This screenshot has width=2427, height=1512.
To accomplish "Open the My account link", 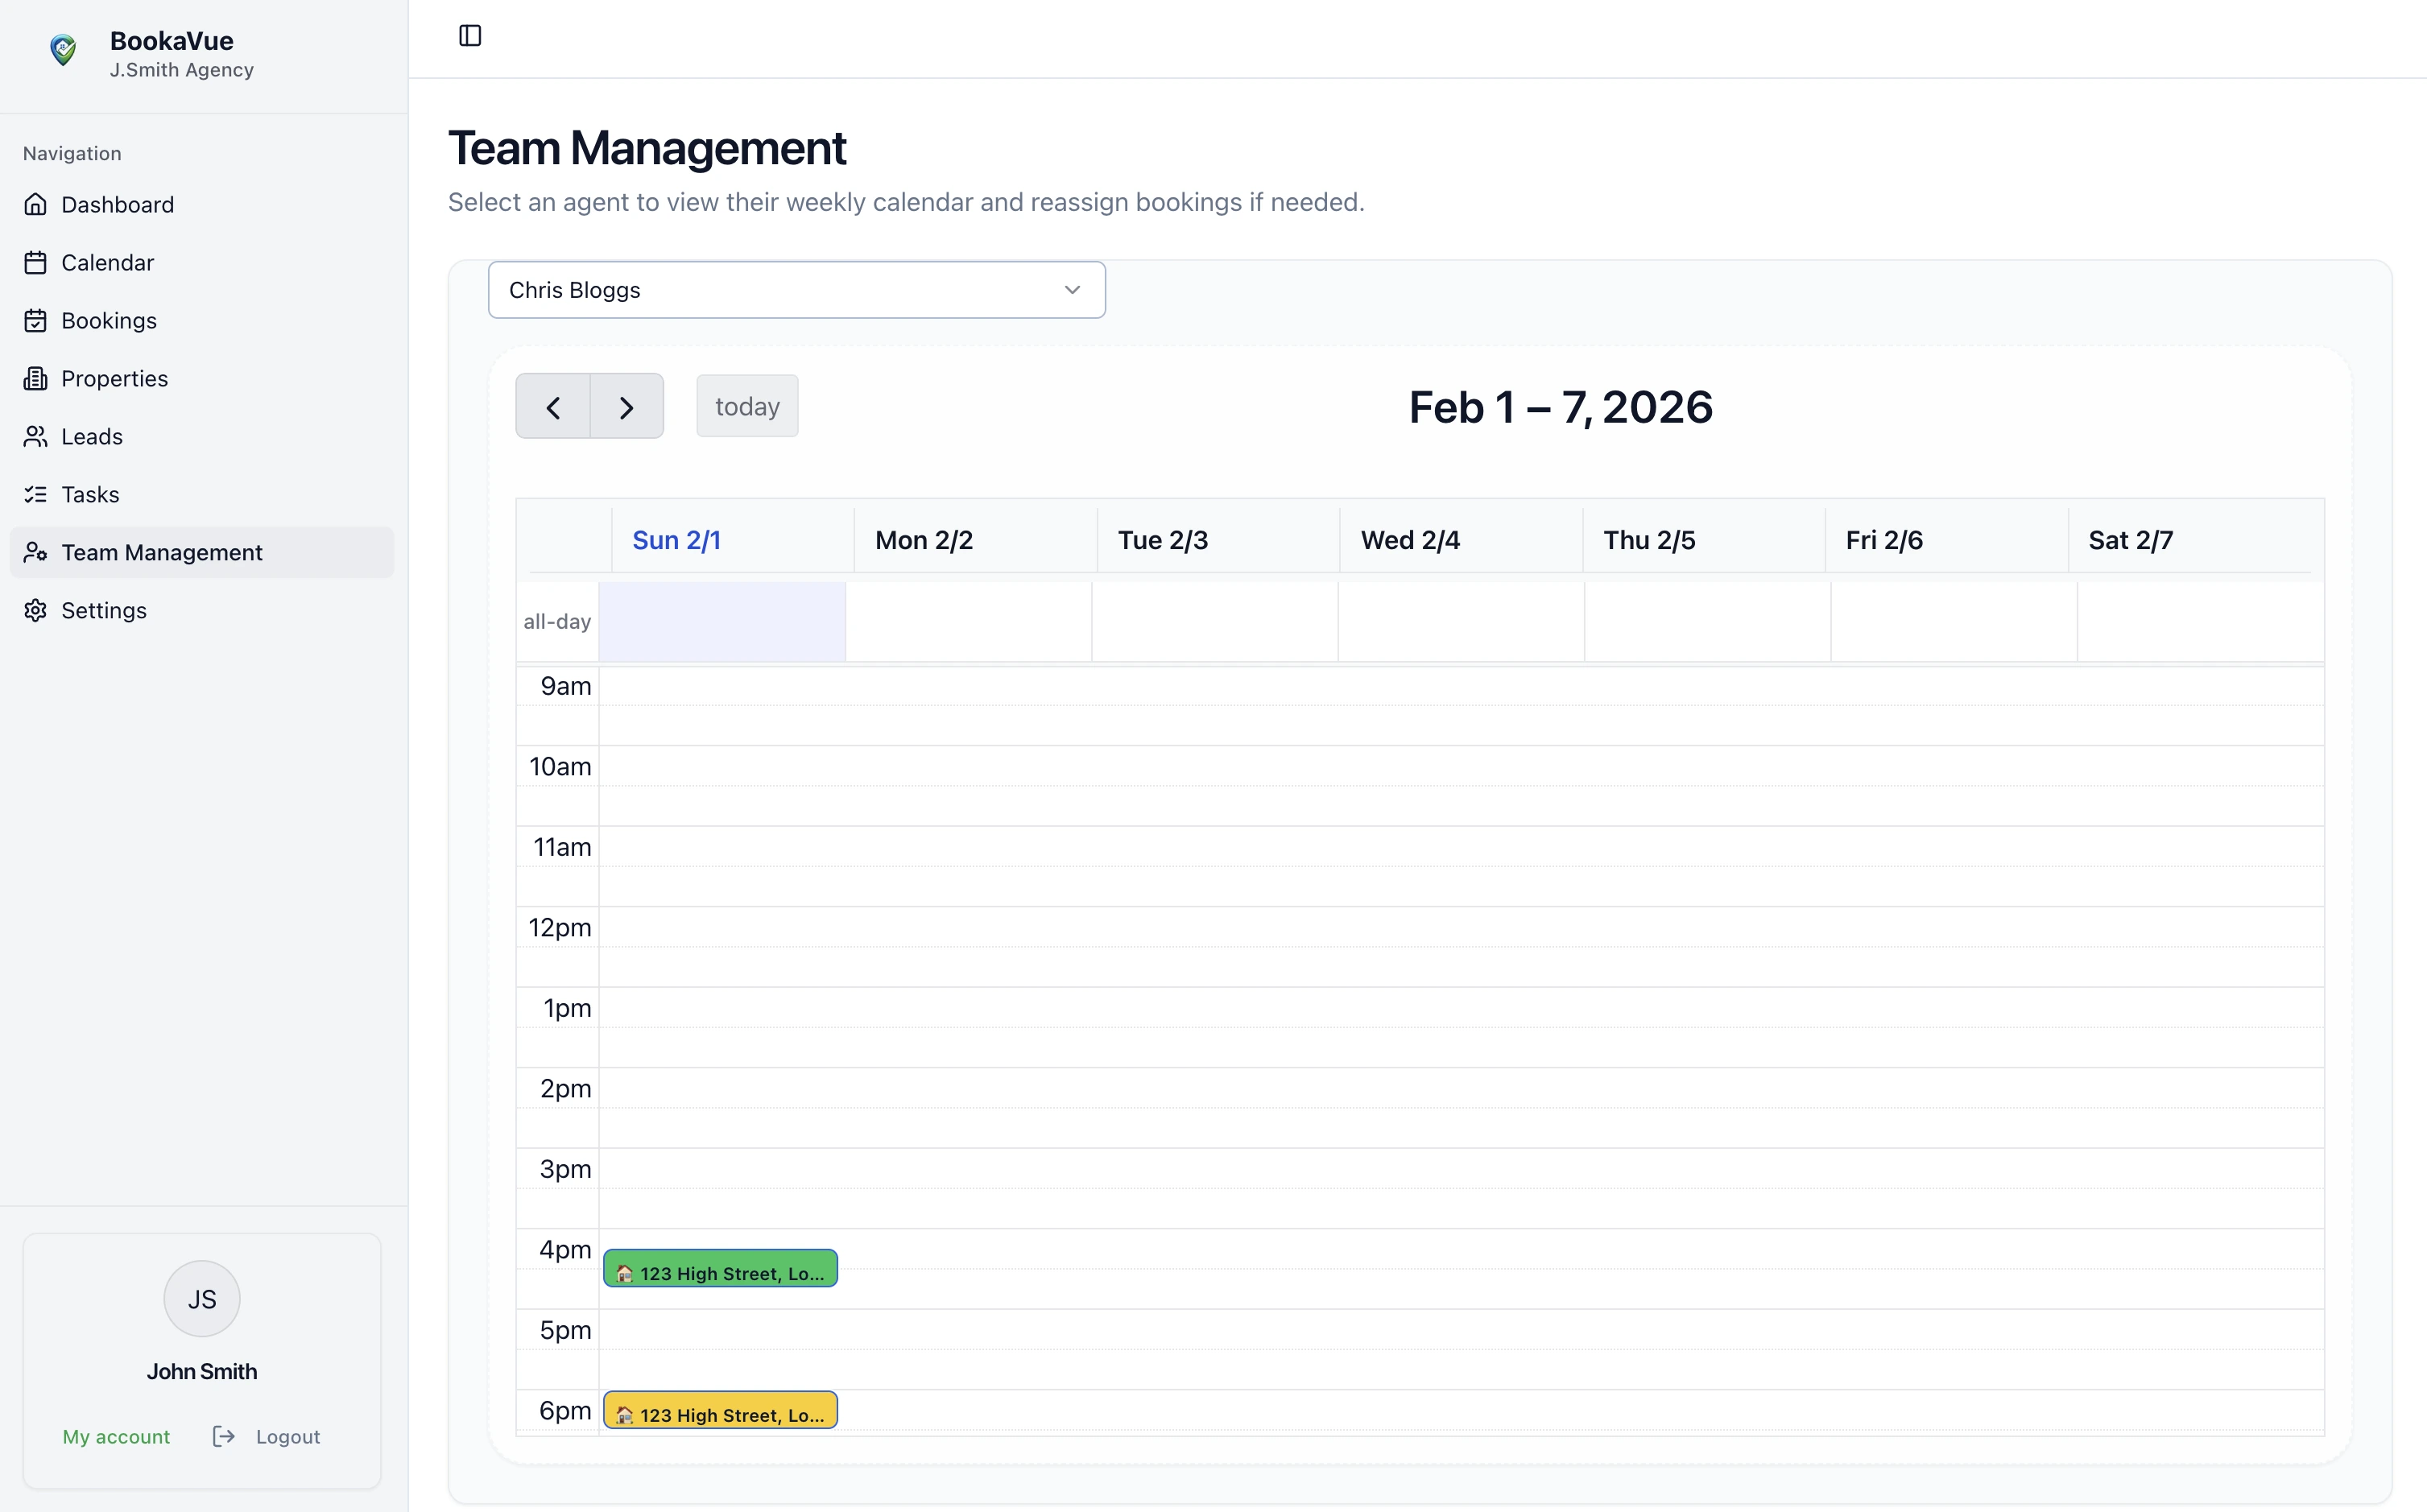I will pos(116,1436).
